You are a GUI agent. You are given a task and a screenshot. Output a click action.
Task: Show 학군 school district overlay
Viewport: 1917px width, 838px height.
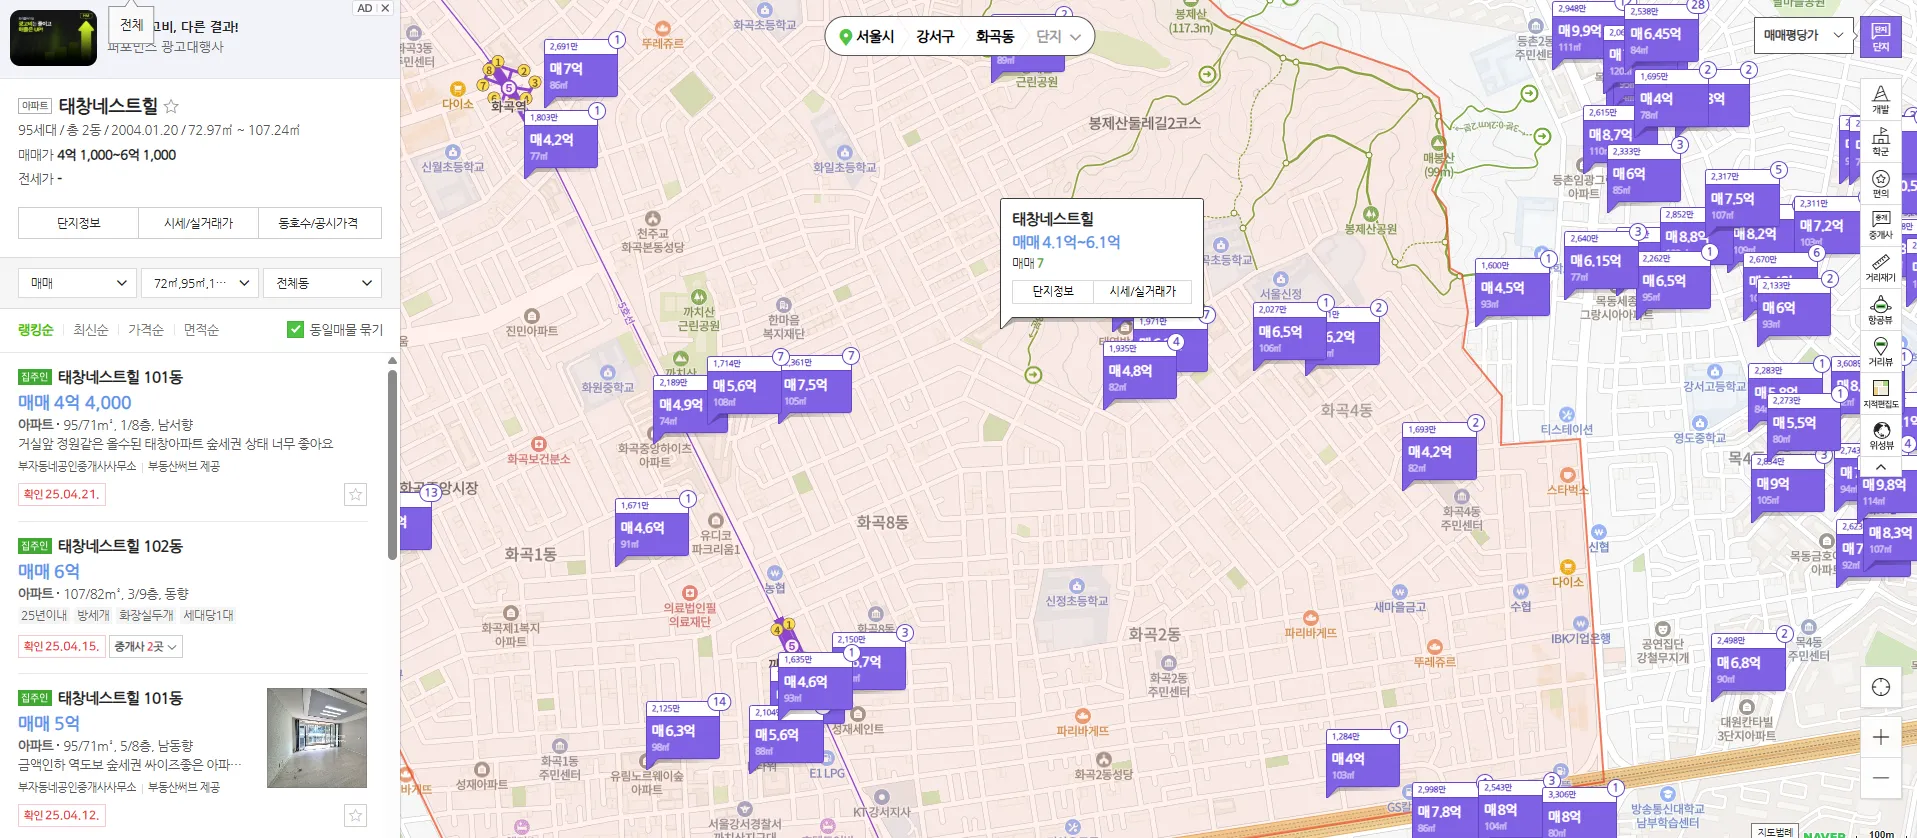[x=1880, y=141]
